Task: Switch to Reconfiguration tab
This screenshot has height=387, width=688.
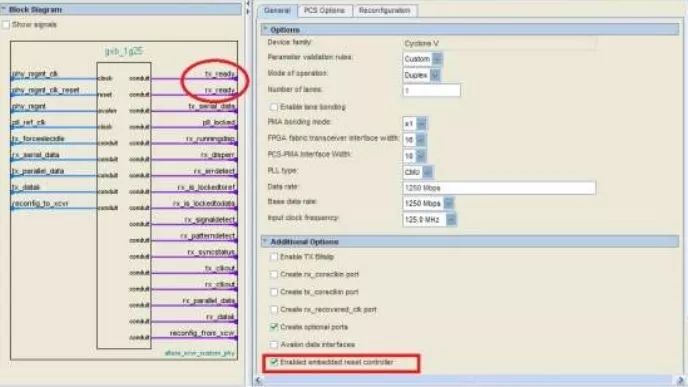Action: coord(384,11)
